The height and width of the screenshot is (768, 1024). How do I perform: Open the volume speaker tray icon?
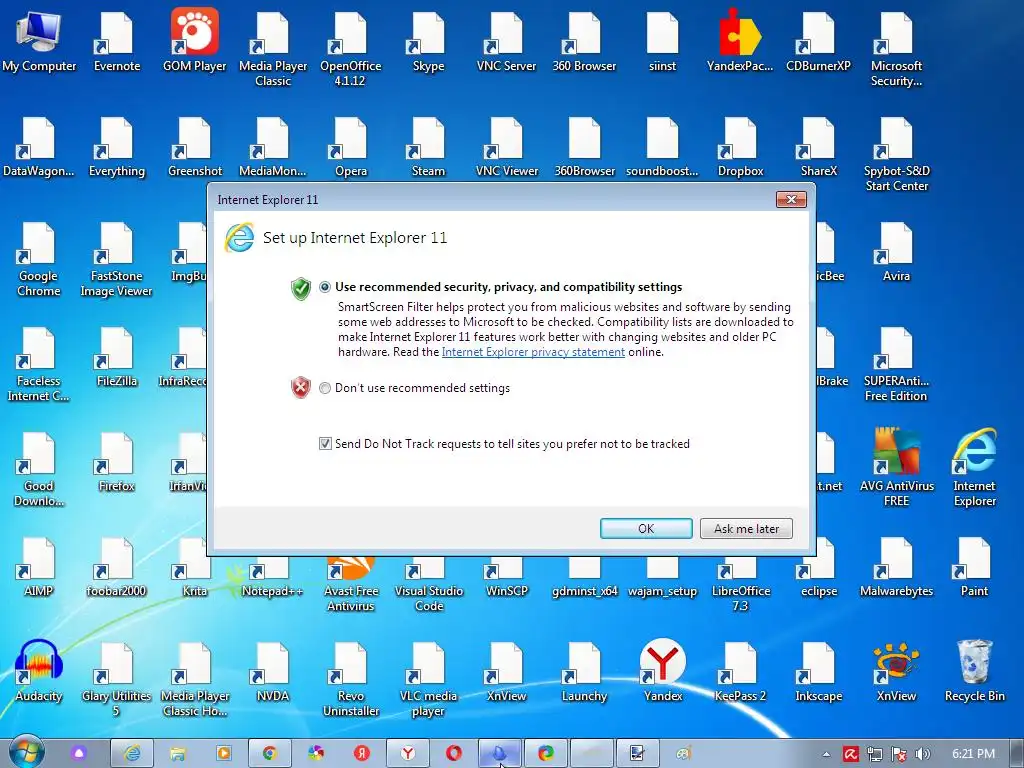[923, 754]
